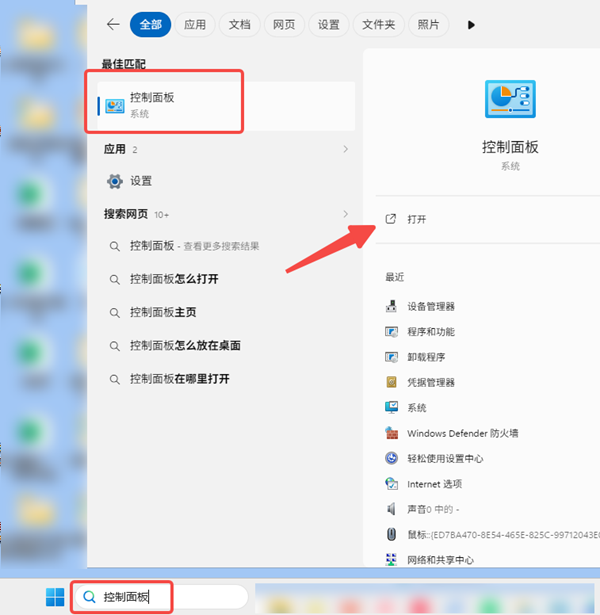Switch to the 应用 filter tab
Image resolution: width=600 pixels, height=615 pixels.
pos(196,25)
